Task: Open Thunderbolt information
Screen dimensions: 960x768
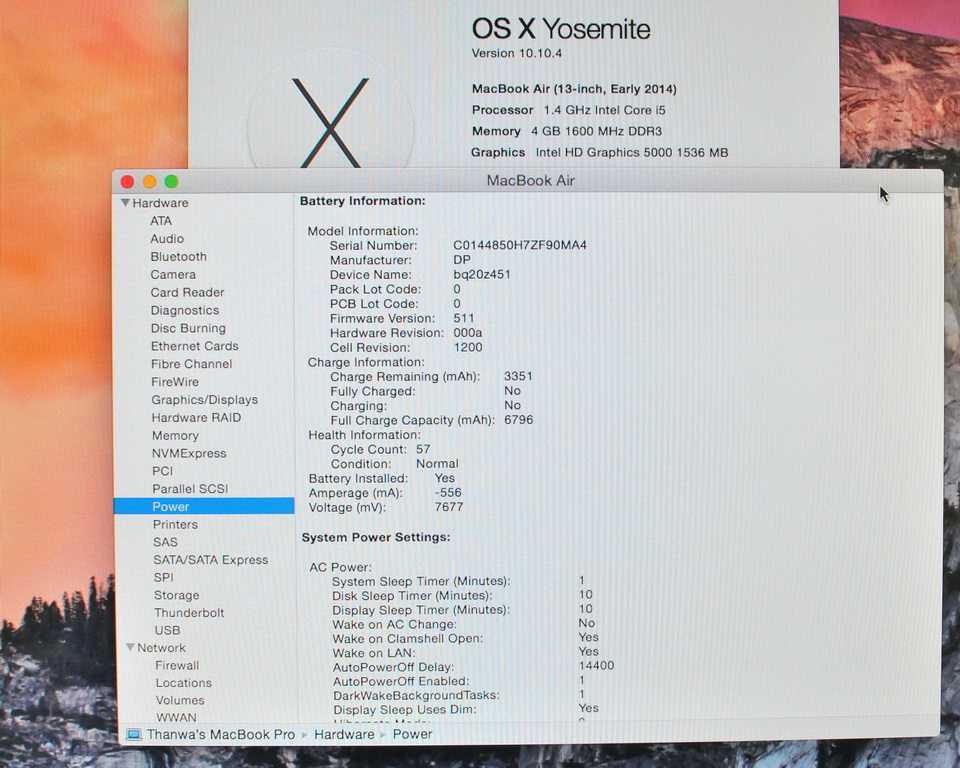Action: tap(189, 612)
